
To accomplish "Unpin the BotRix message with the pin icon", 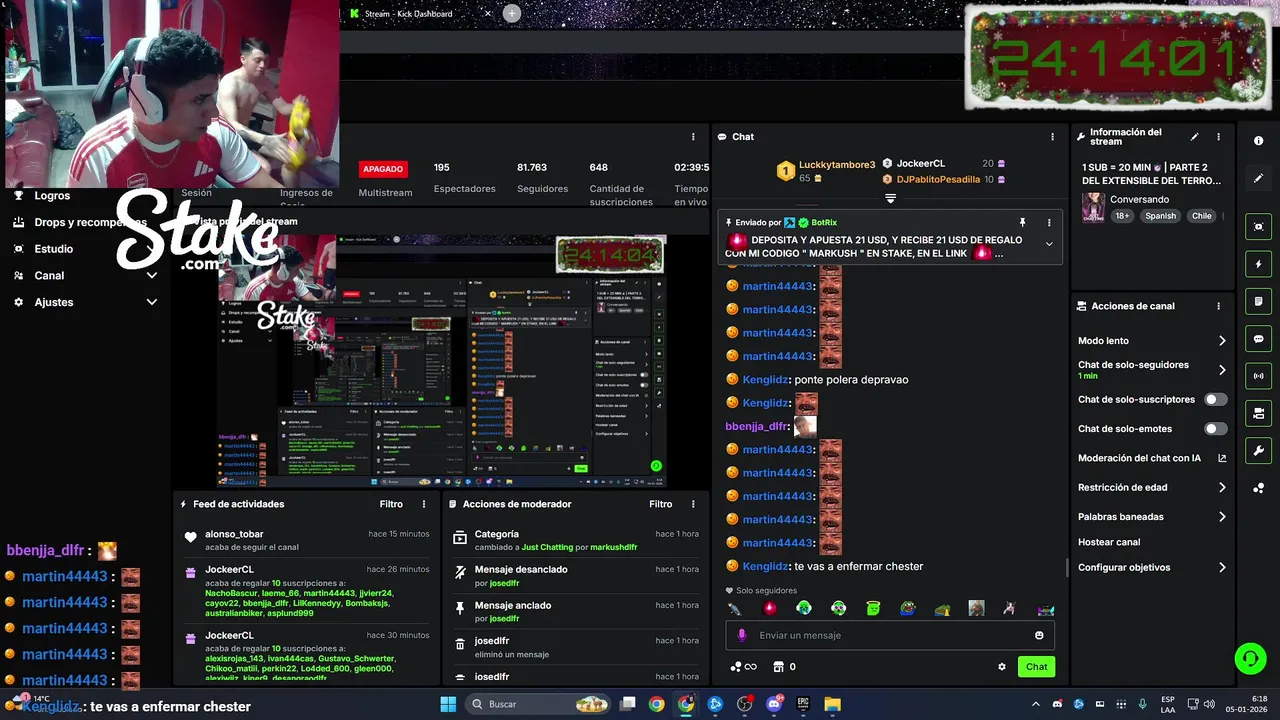I will (x=1022, y=222).
